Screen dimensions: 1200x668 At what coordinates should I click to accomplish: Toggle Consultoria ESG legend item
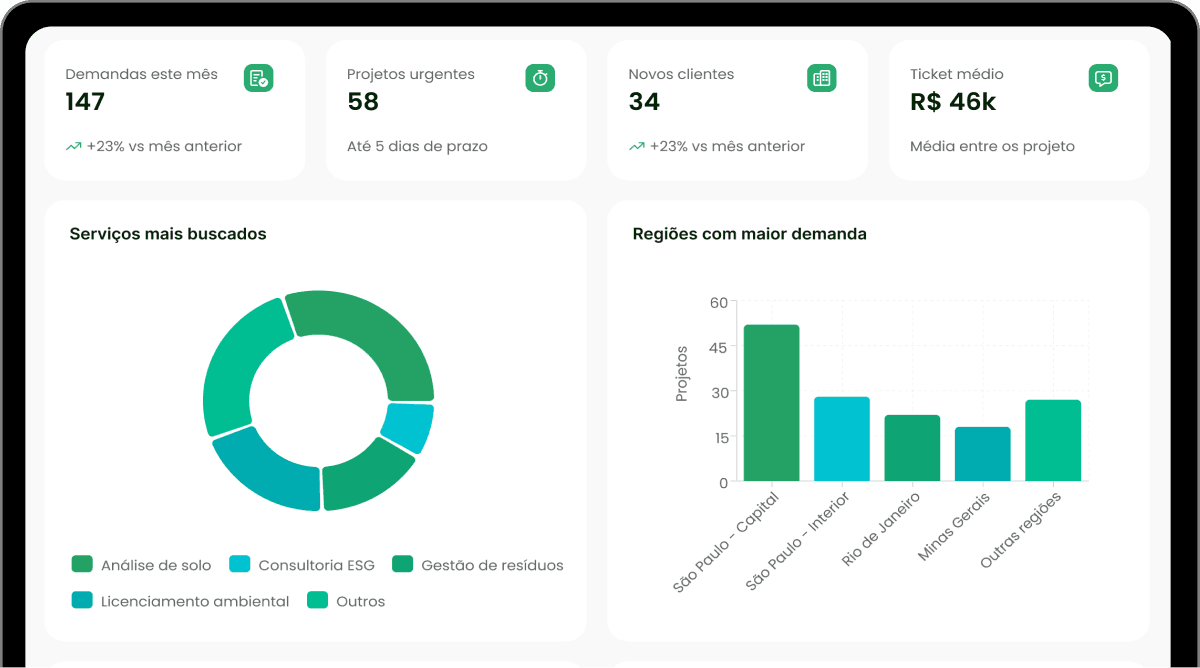pos(302,565)
